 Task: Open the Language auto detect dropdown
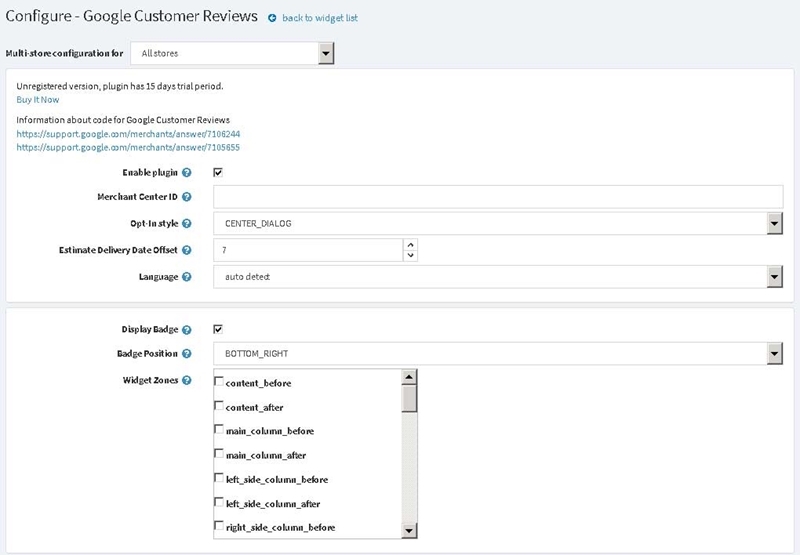pyautogui.click(x=498, y=276)
